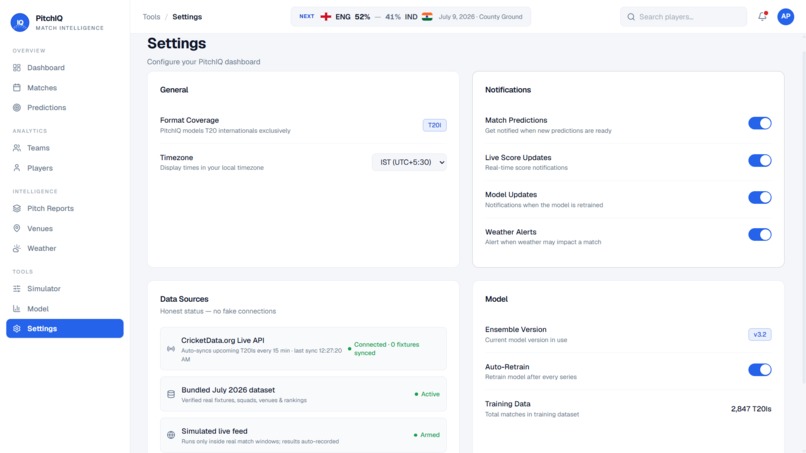
Task: Click the page vertical scrollbar
Action: [803, 216]
